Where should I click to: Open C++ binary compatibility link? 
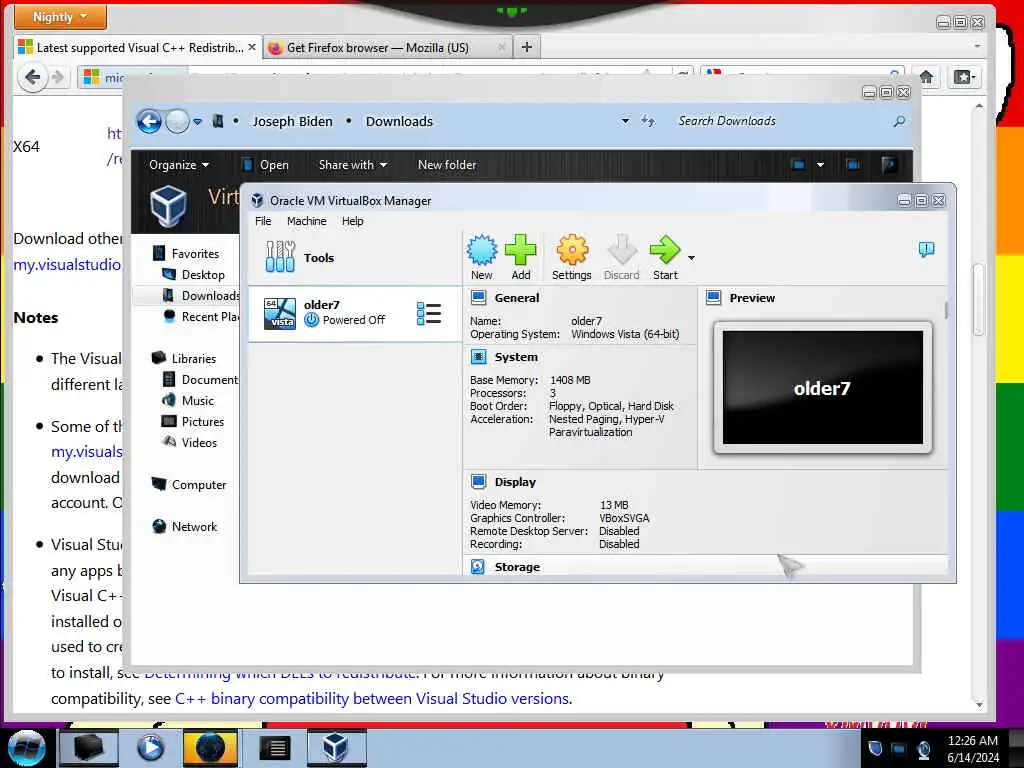[x=372, y=698]
